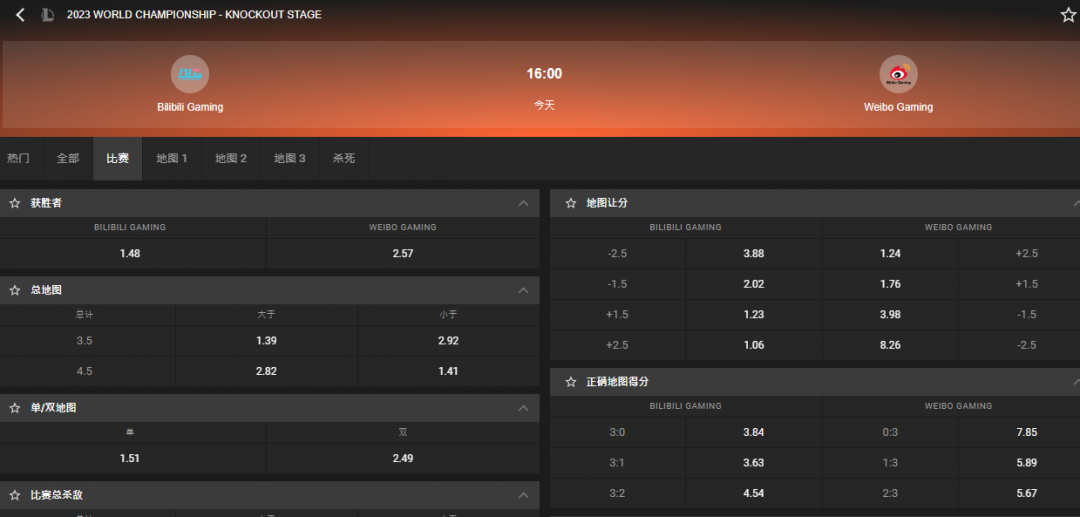The height and width of the screenshot is (517, 1080).
Task: Click the 4.5 total maps line
Action: (84, 371)
